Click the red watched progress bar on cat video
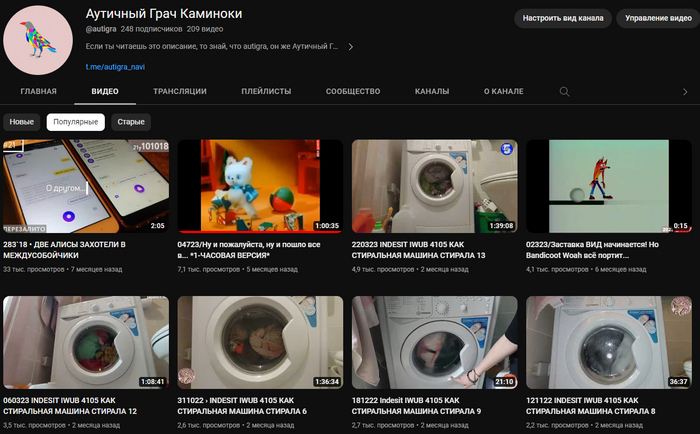700x434 pixels. coord(260,232)
